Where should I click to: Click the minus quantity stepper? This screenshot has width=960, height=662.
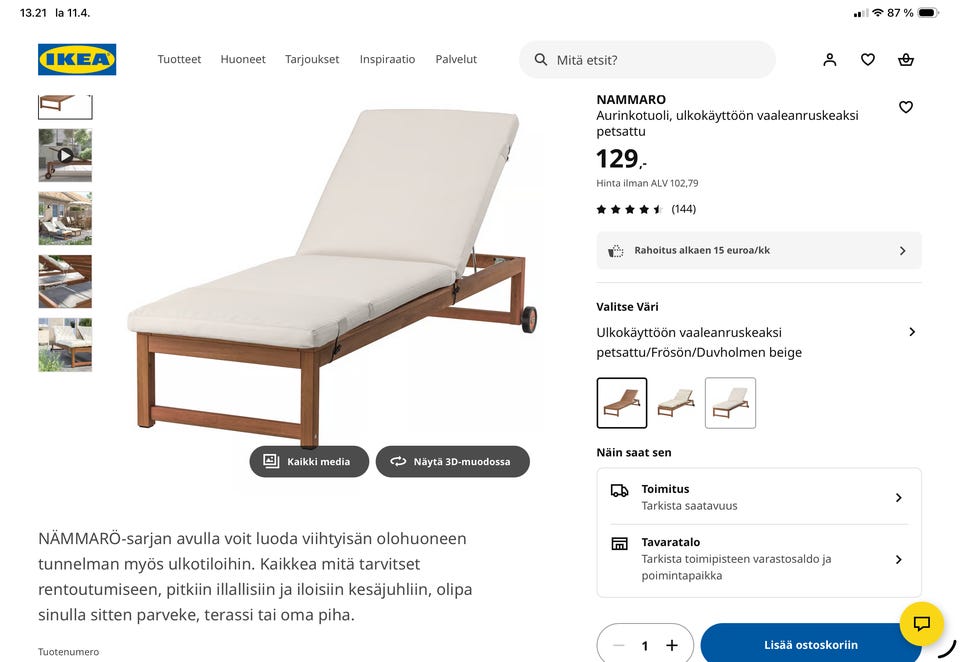pos(618,645)
